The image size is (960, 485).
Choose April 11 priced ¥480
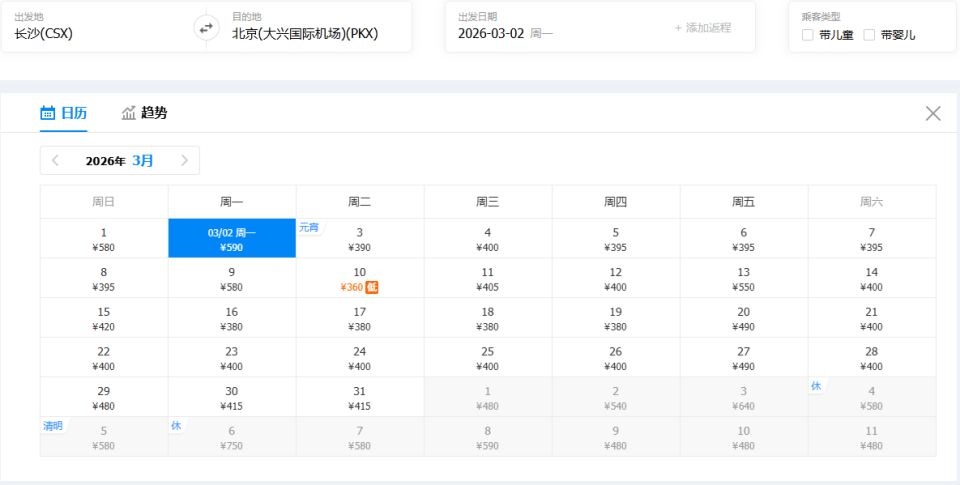(872, 437)
